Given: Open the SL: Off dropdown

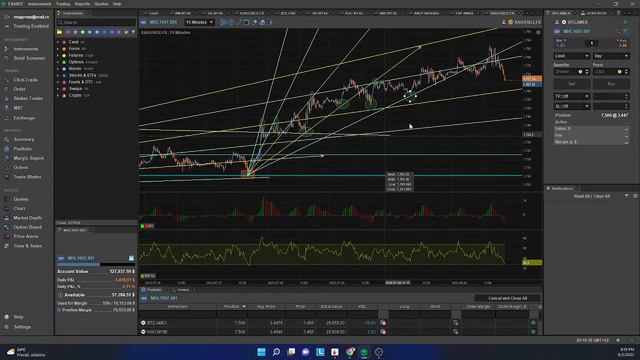Looking at the screenshot, I should (x=572, y=106).
